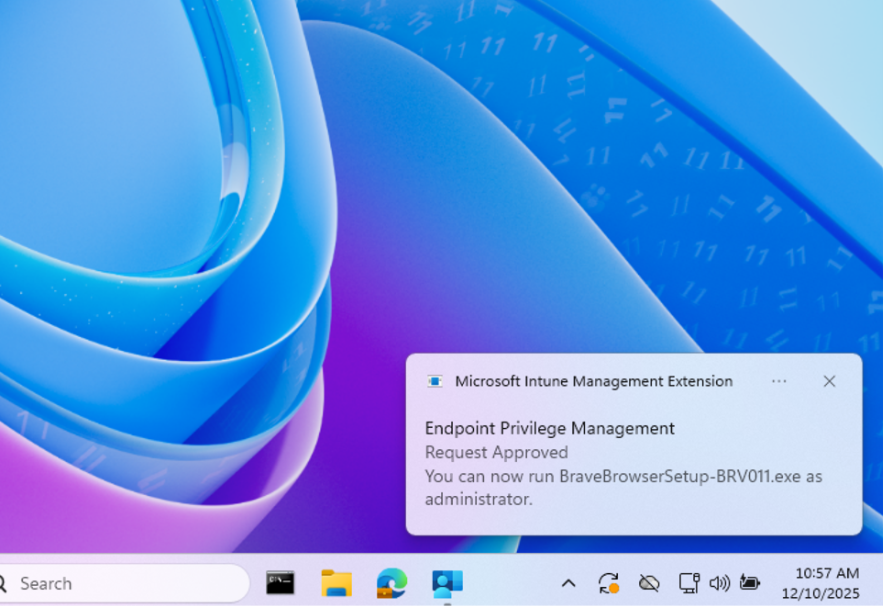Open the clock and date flyout
Image resolution: width=883 pixels, height=606 pixels.
(826, 583)
